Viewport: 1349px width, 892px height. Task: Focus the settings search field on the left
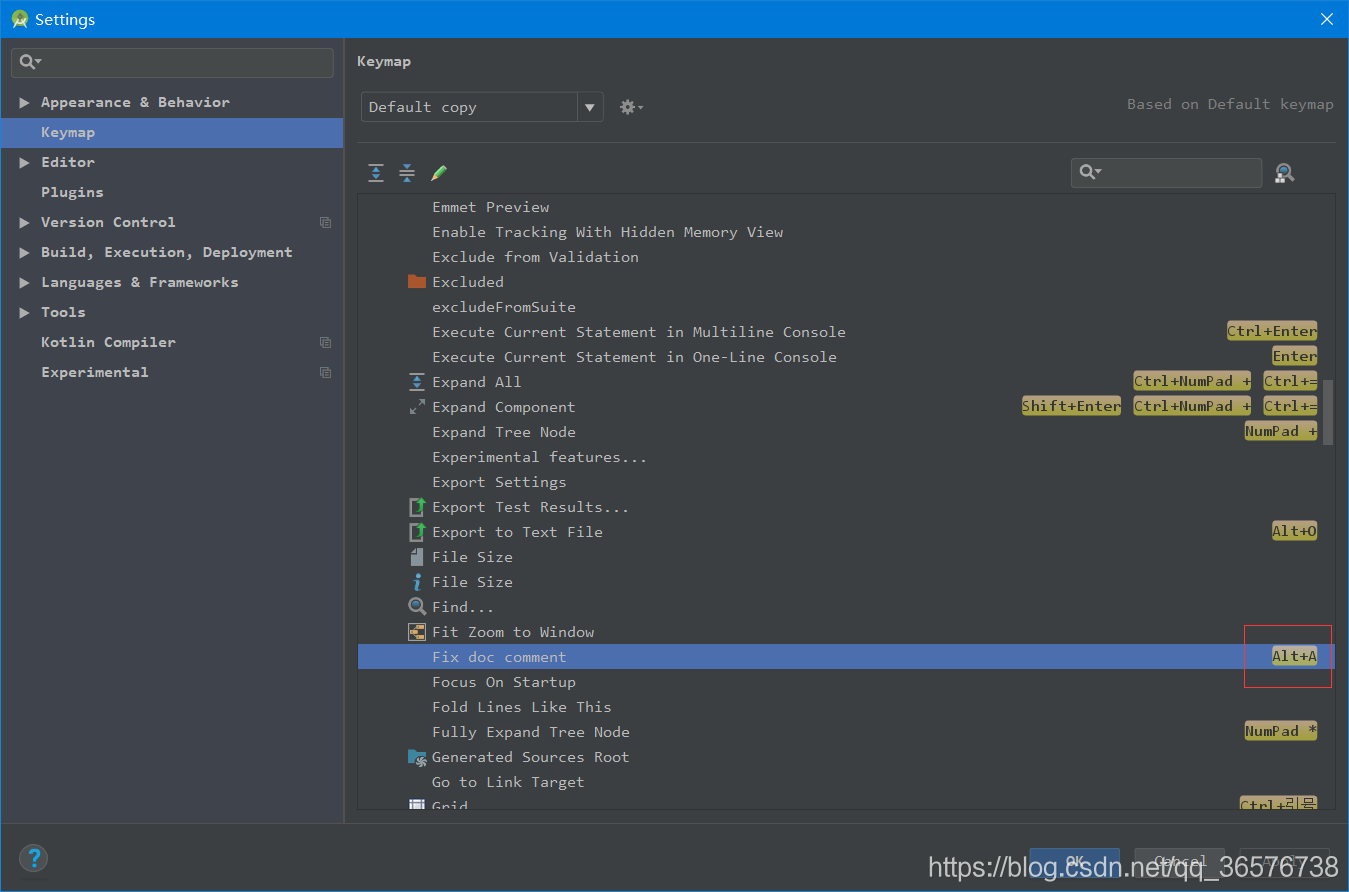click(x=172, y=62)
